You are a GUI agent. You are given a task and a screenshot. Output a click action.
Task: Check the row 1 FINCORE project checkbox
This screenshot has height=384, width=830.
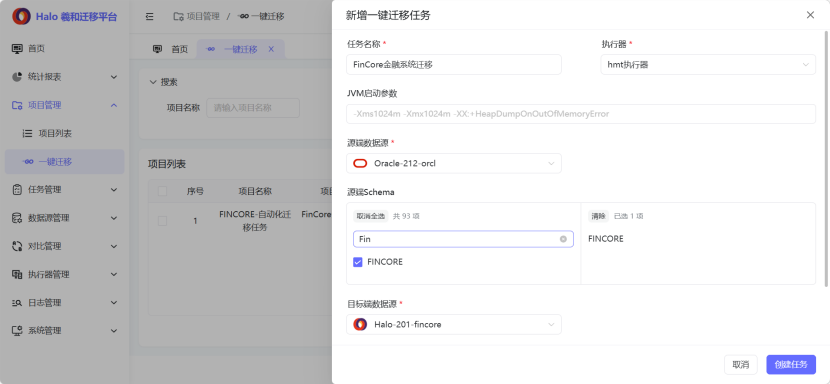click(x=163, y=221)
